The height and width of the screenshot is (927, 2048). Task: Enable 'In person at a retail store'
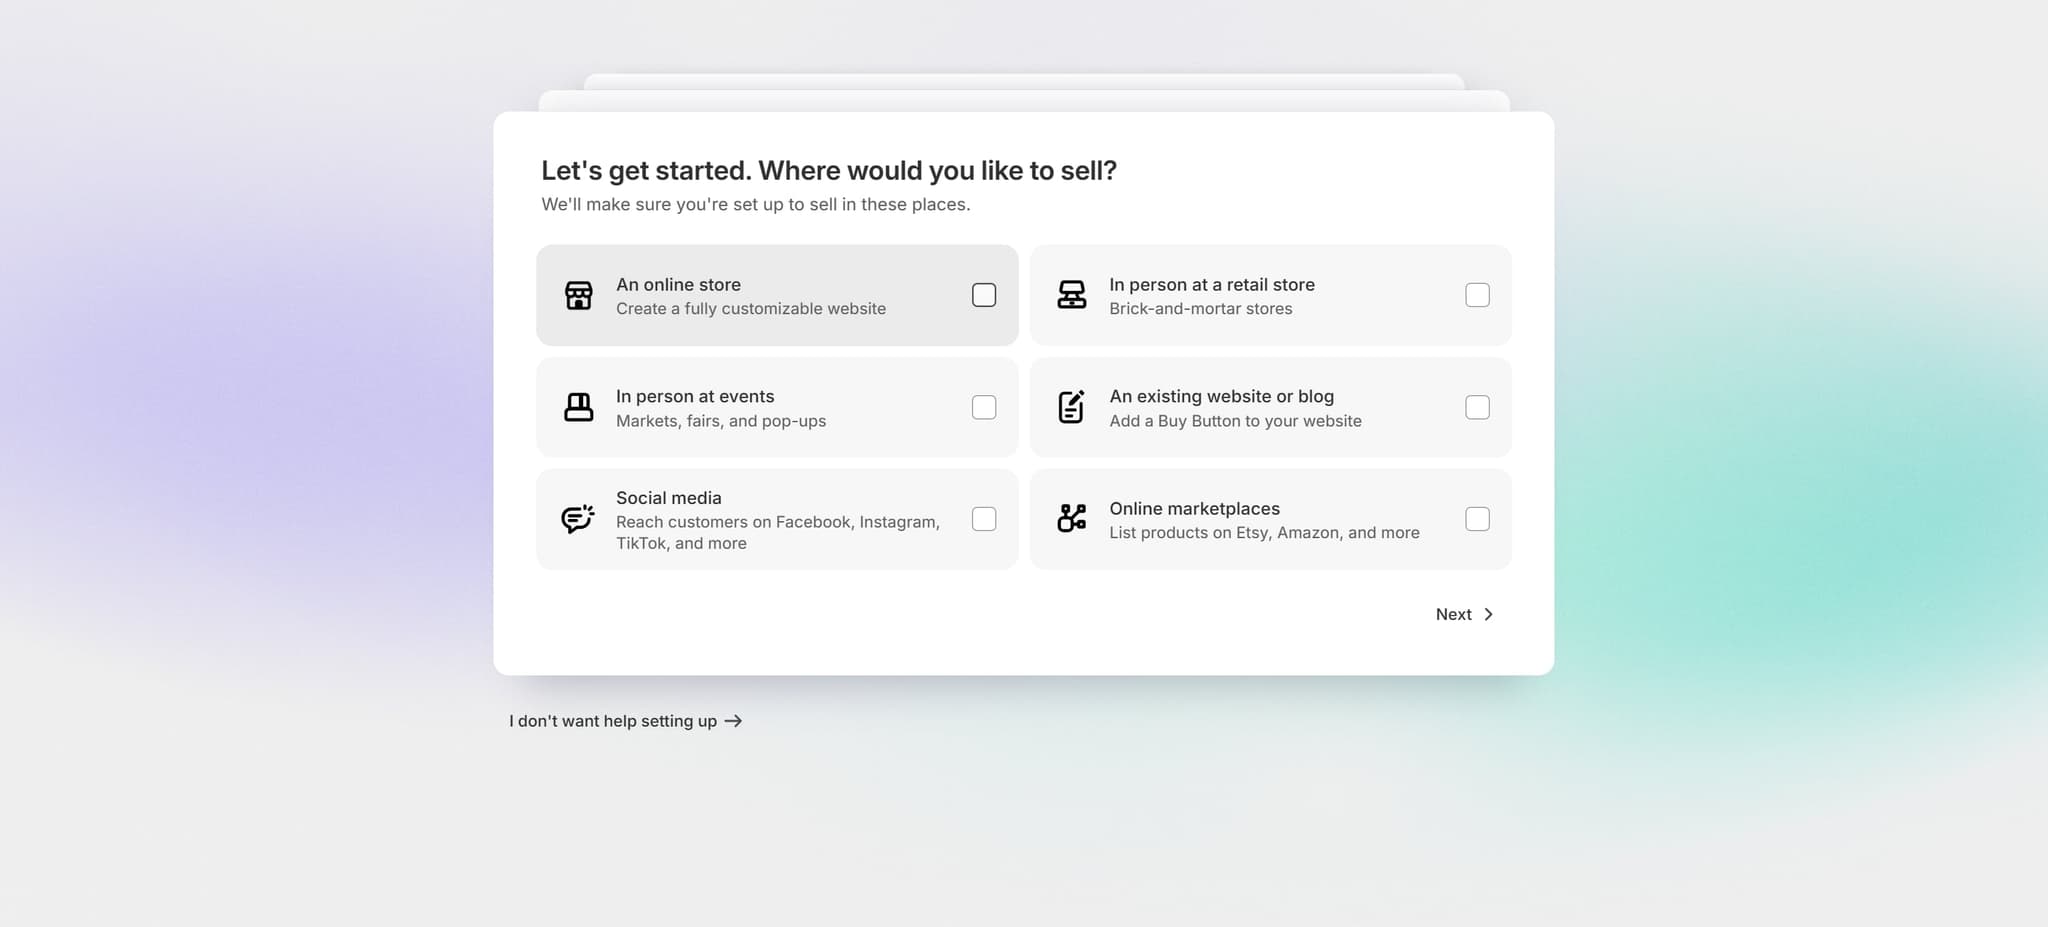1477,295
